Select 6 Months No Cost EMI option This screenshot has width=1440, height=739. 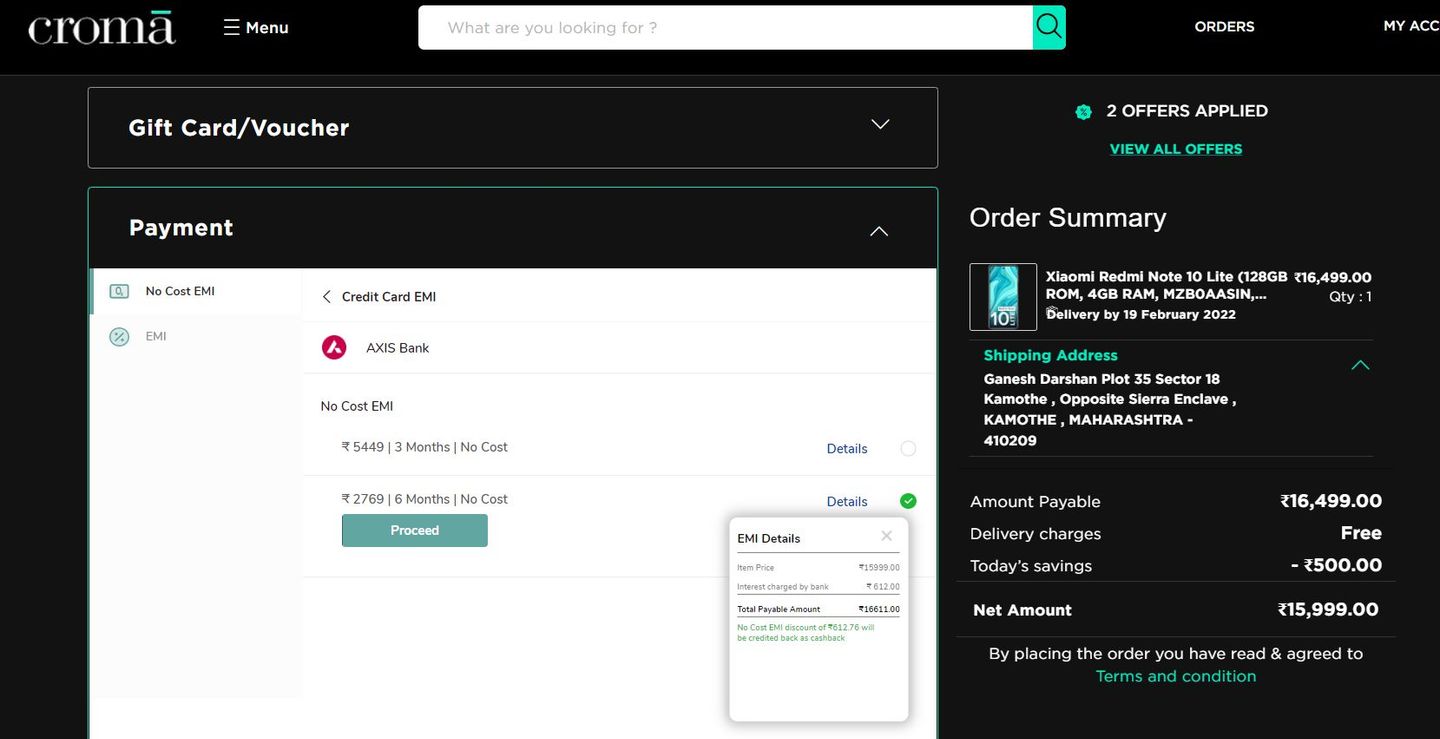point(908,501)
